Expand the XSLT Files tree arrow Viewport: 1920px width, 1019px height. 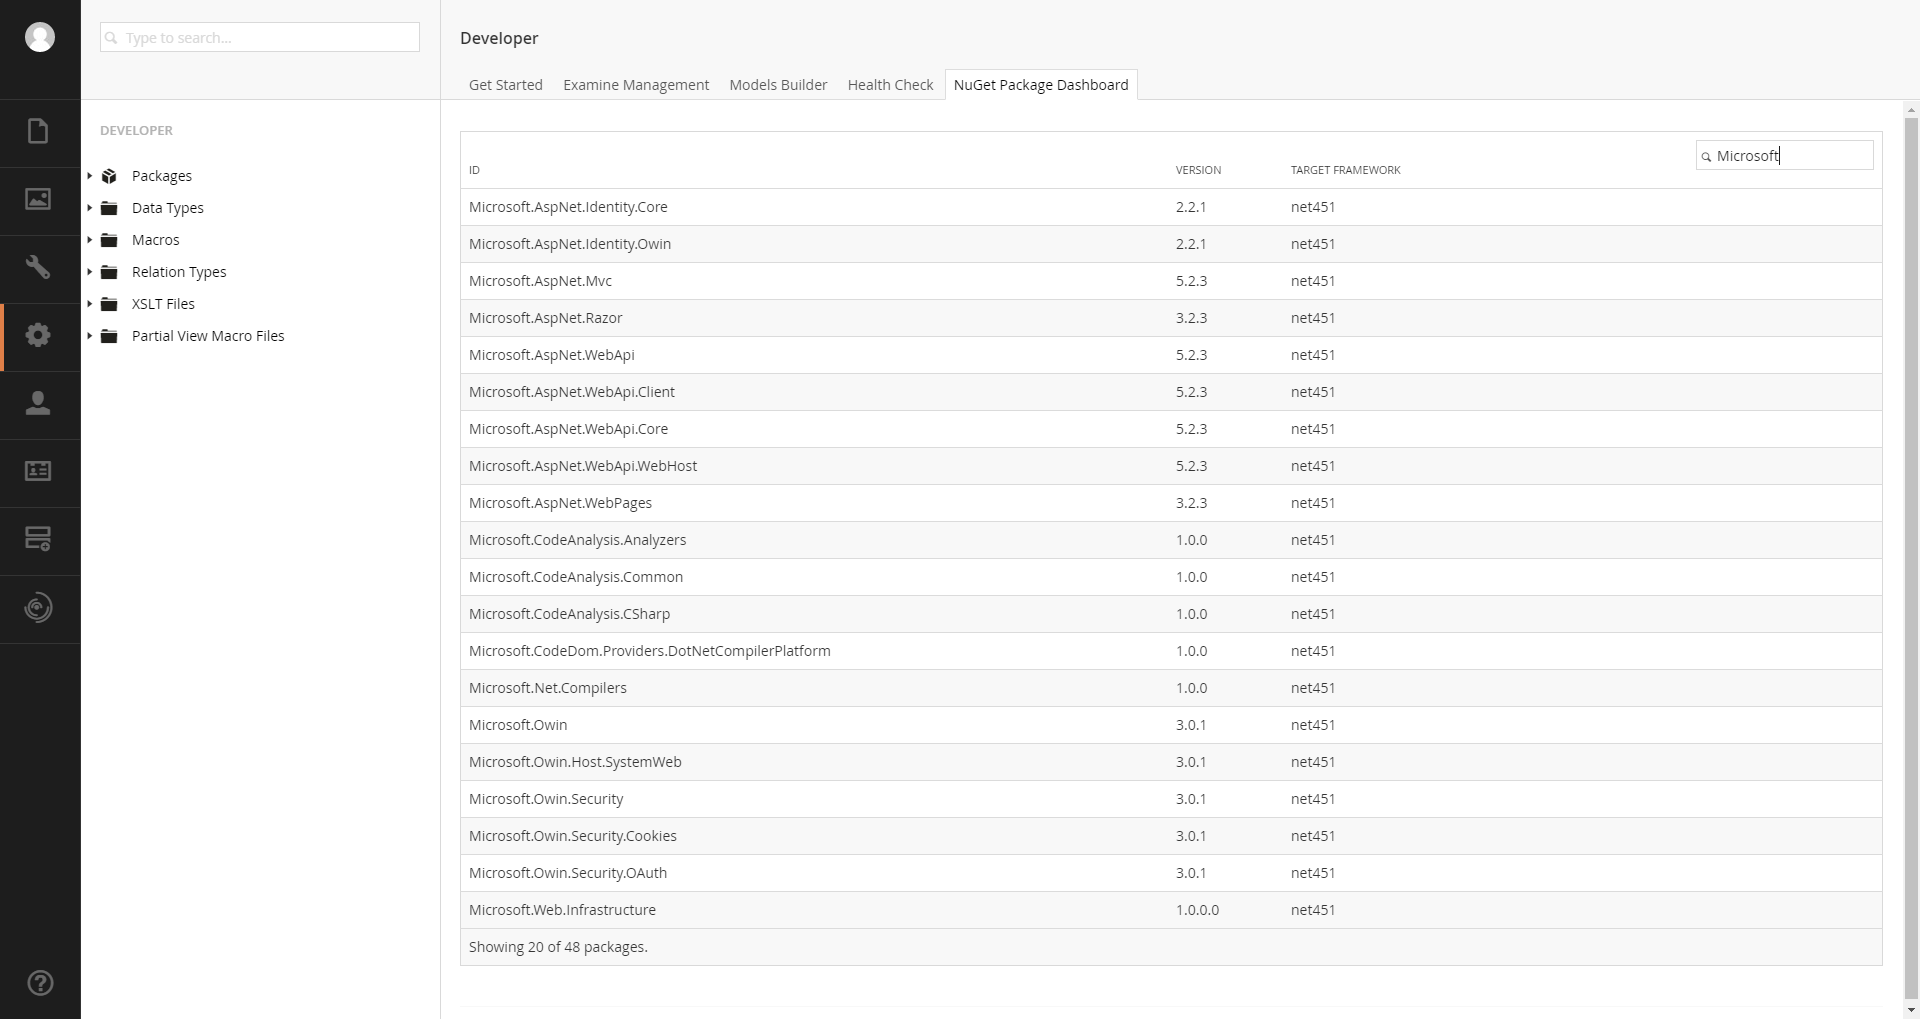click(90, 304)
